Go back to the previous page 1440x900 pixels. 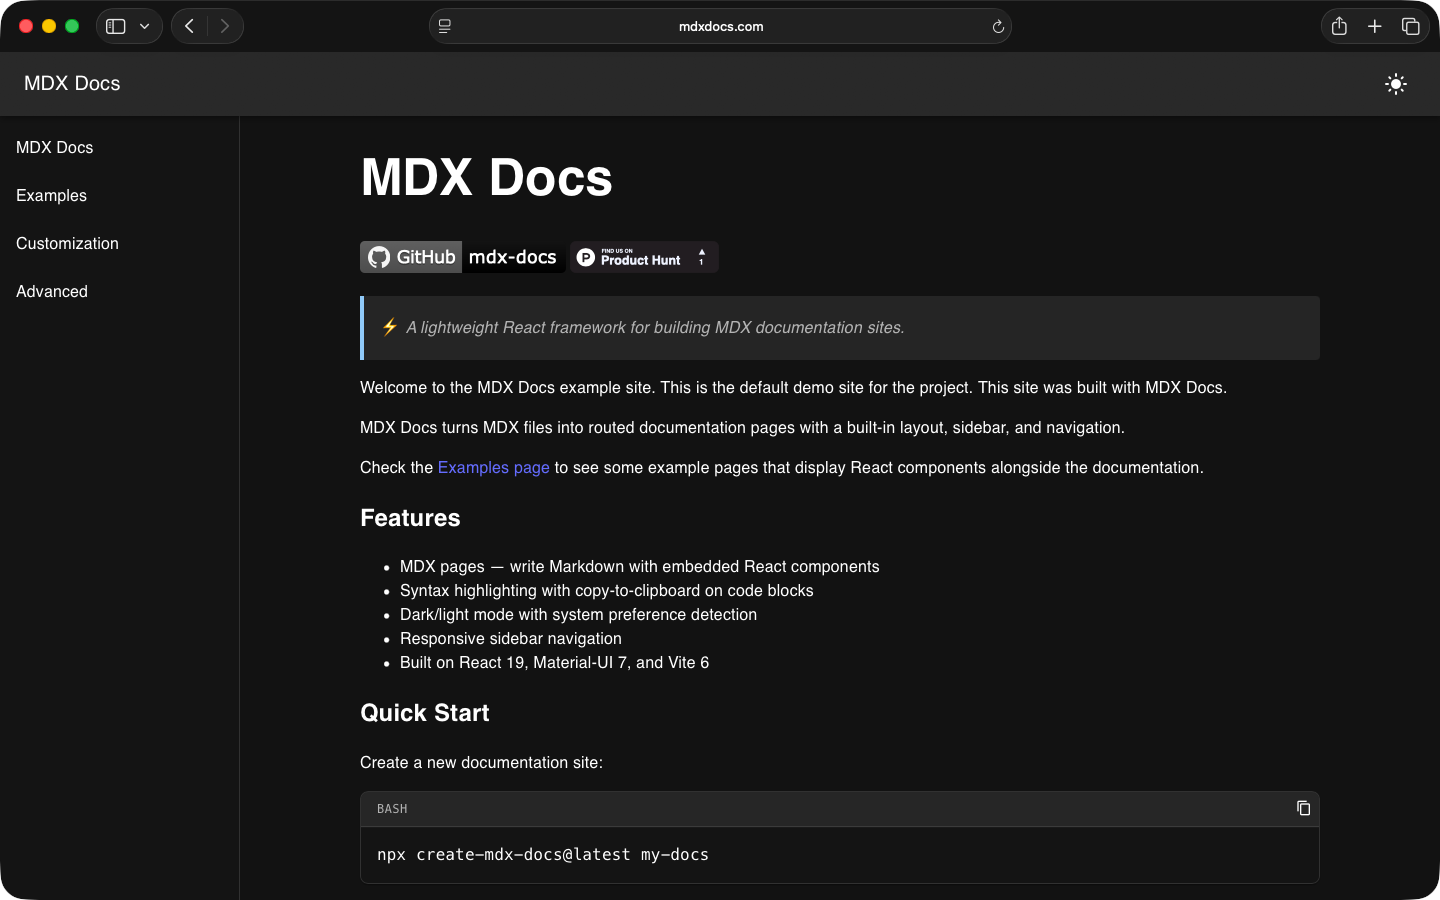point(189,27)
